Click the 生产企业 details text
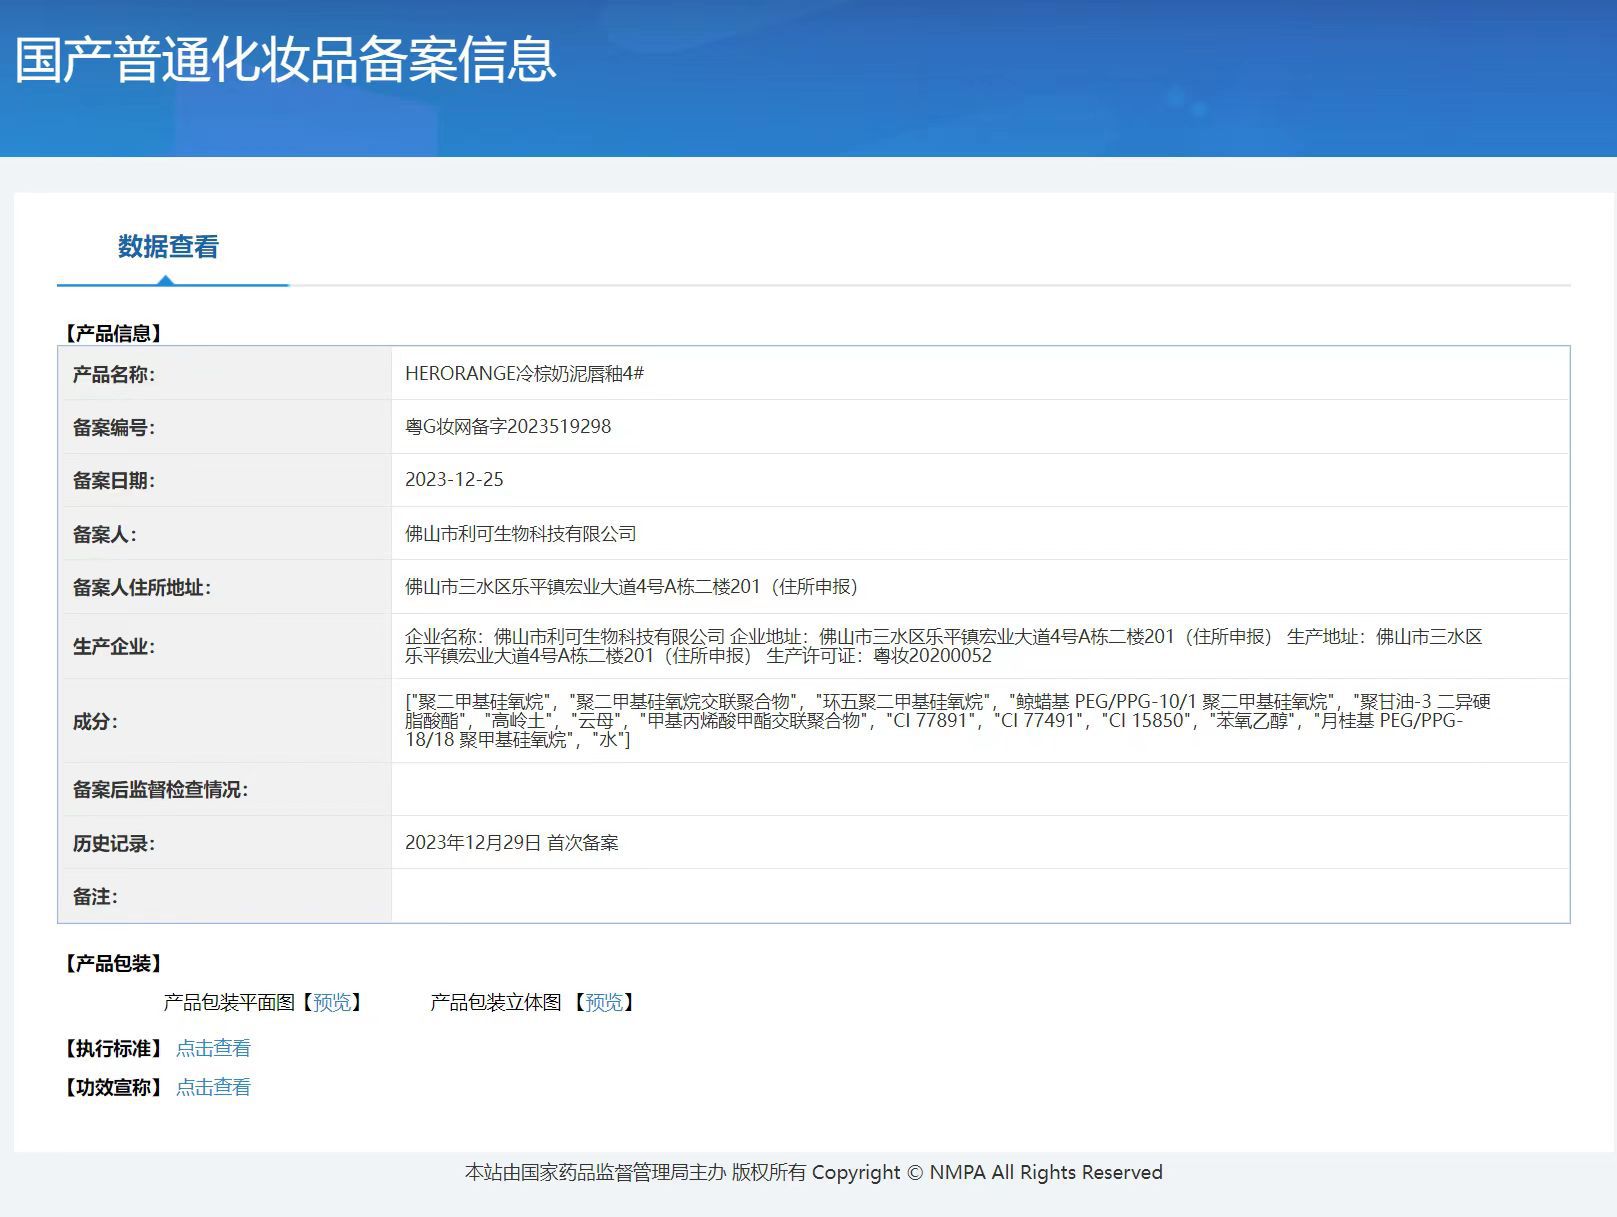The width and height of the screenshot is (1617, 1217). coord(943,646)
